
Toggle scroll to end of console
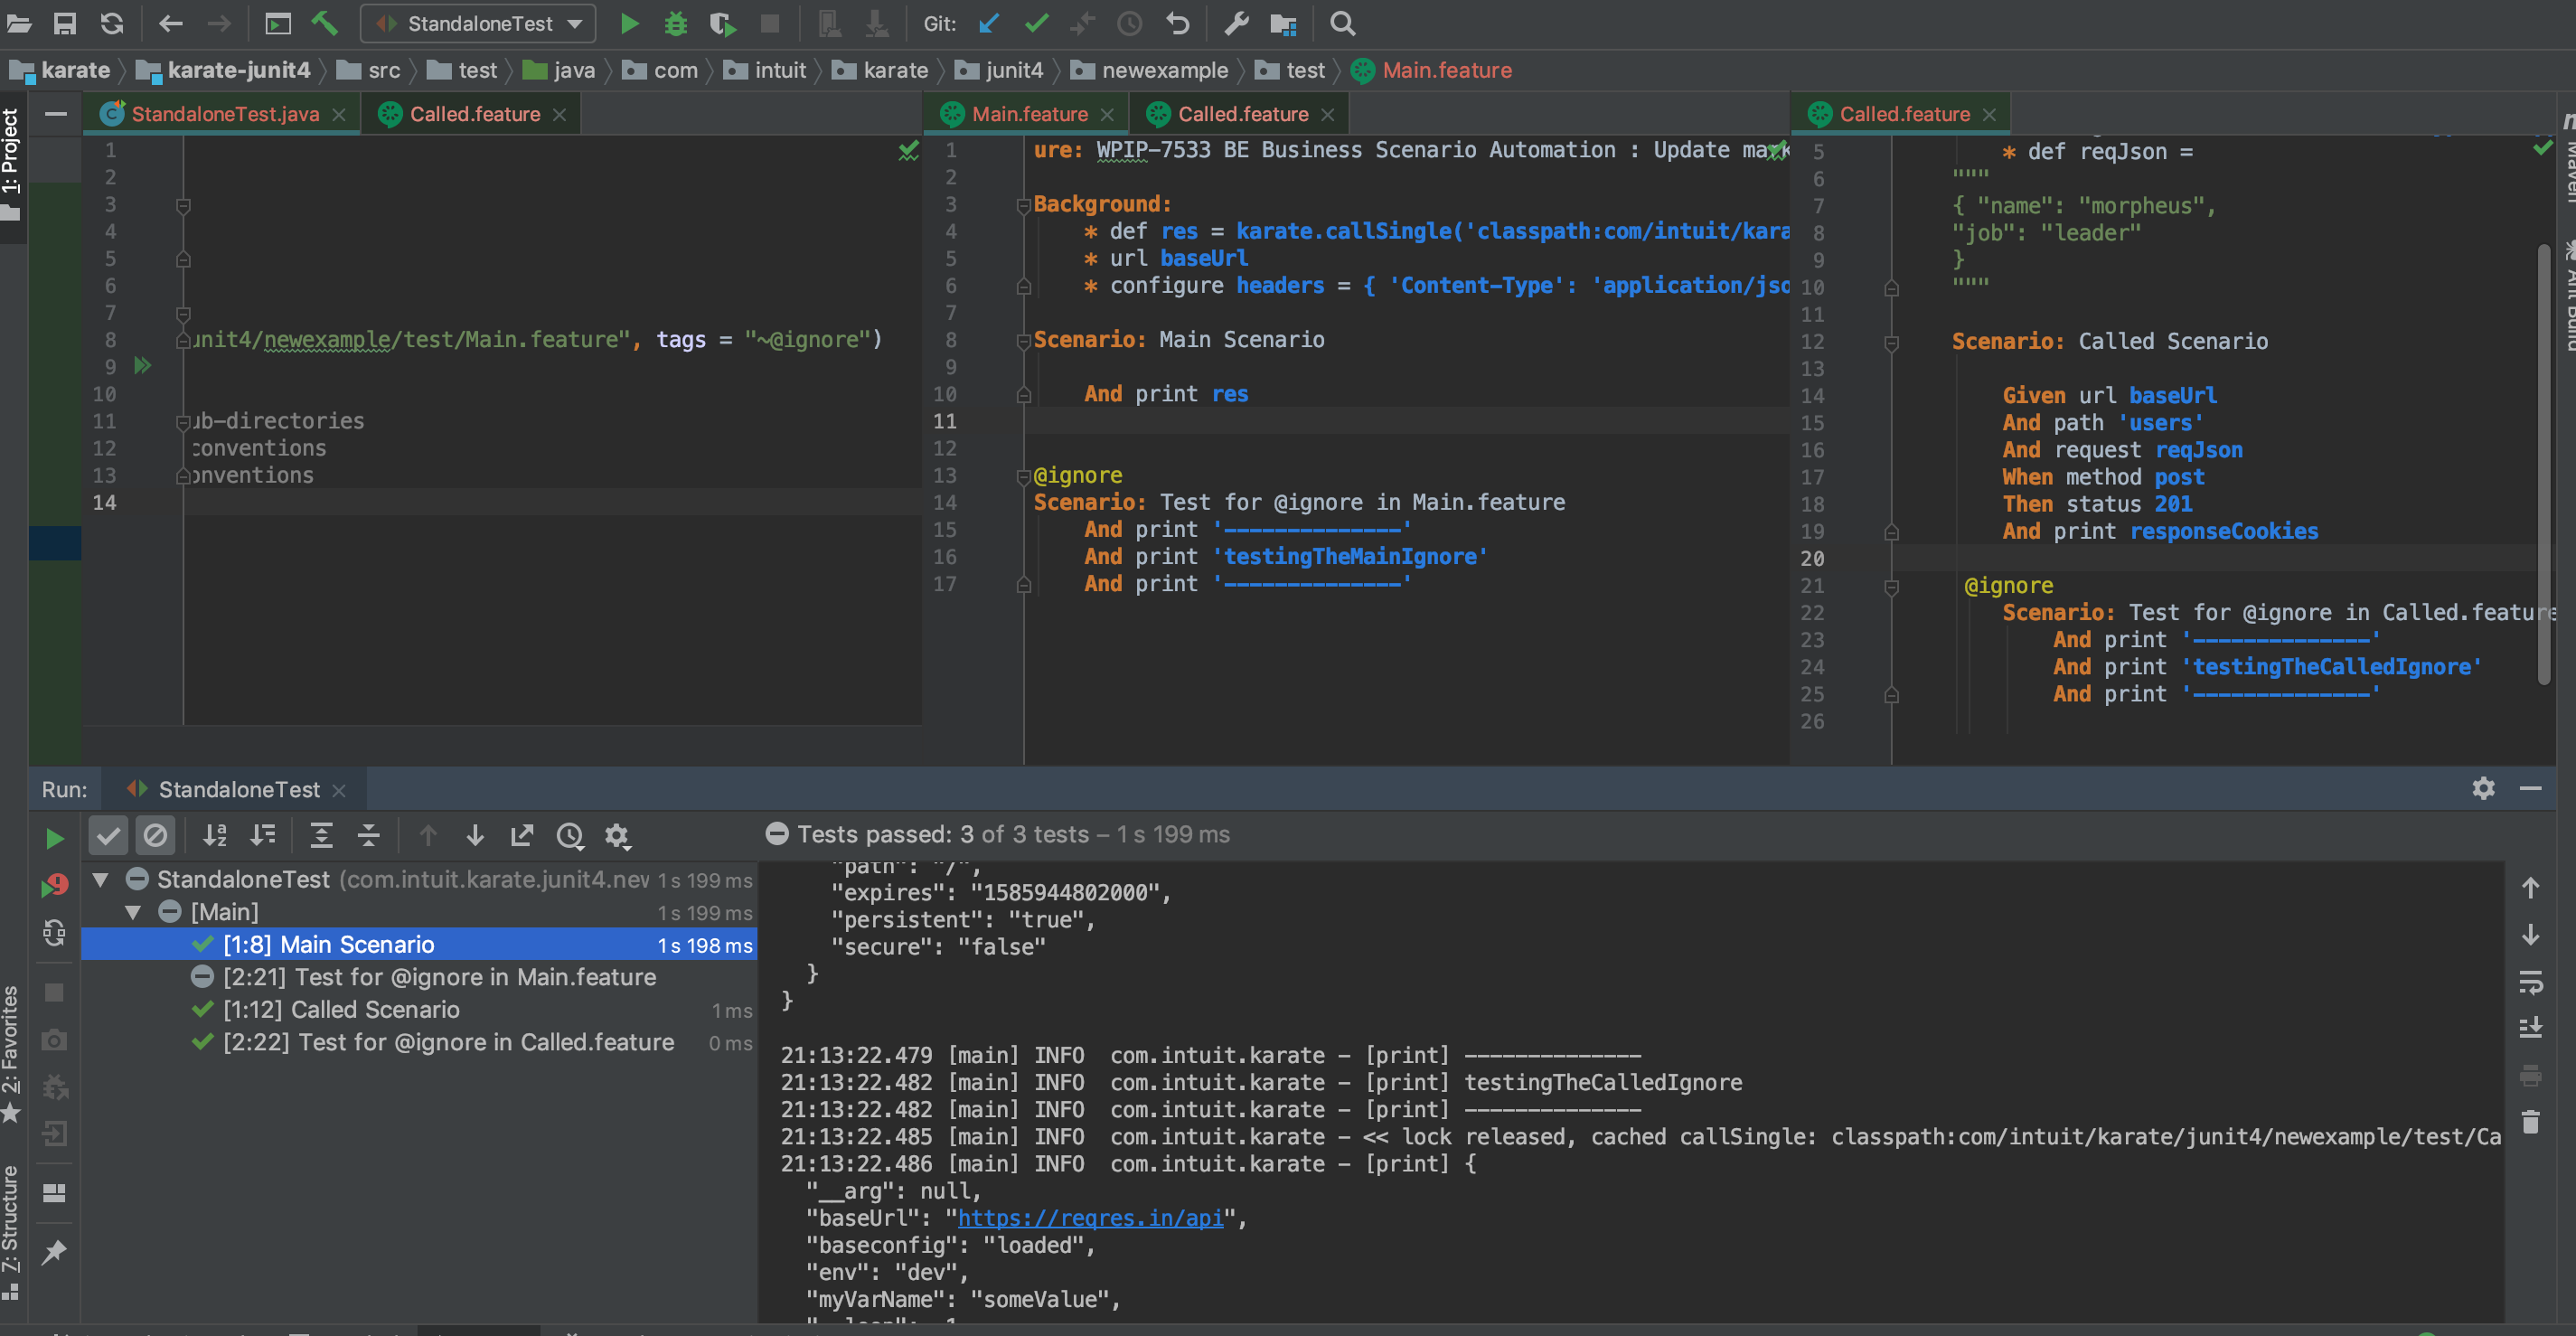click(x=2530, y=1028)
